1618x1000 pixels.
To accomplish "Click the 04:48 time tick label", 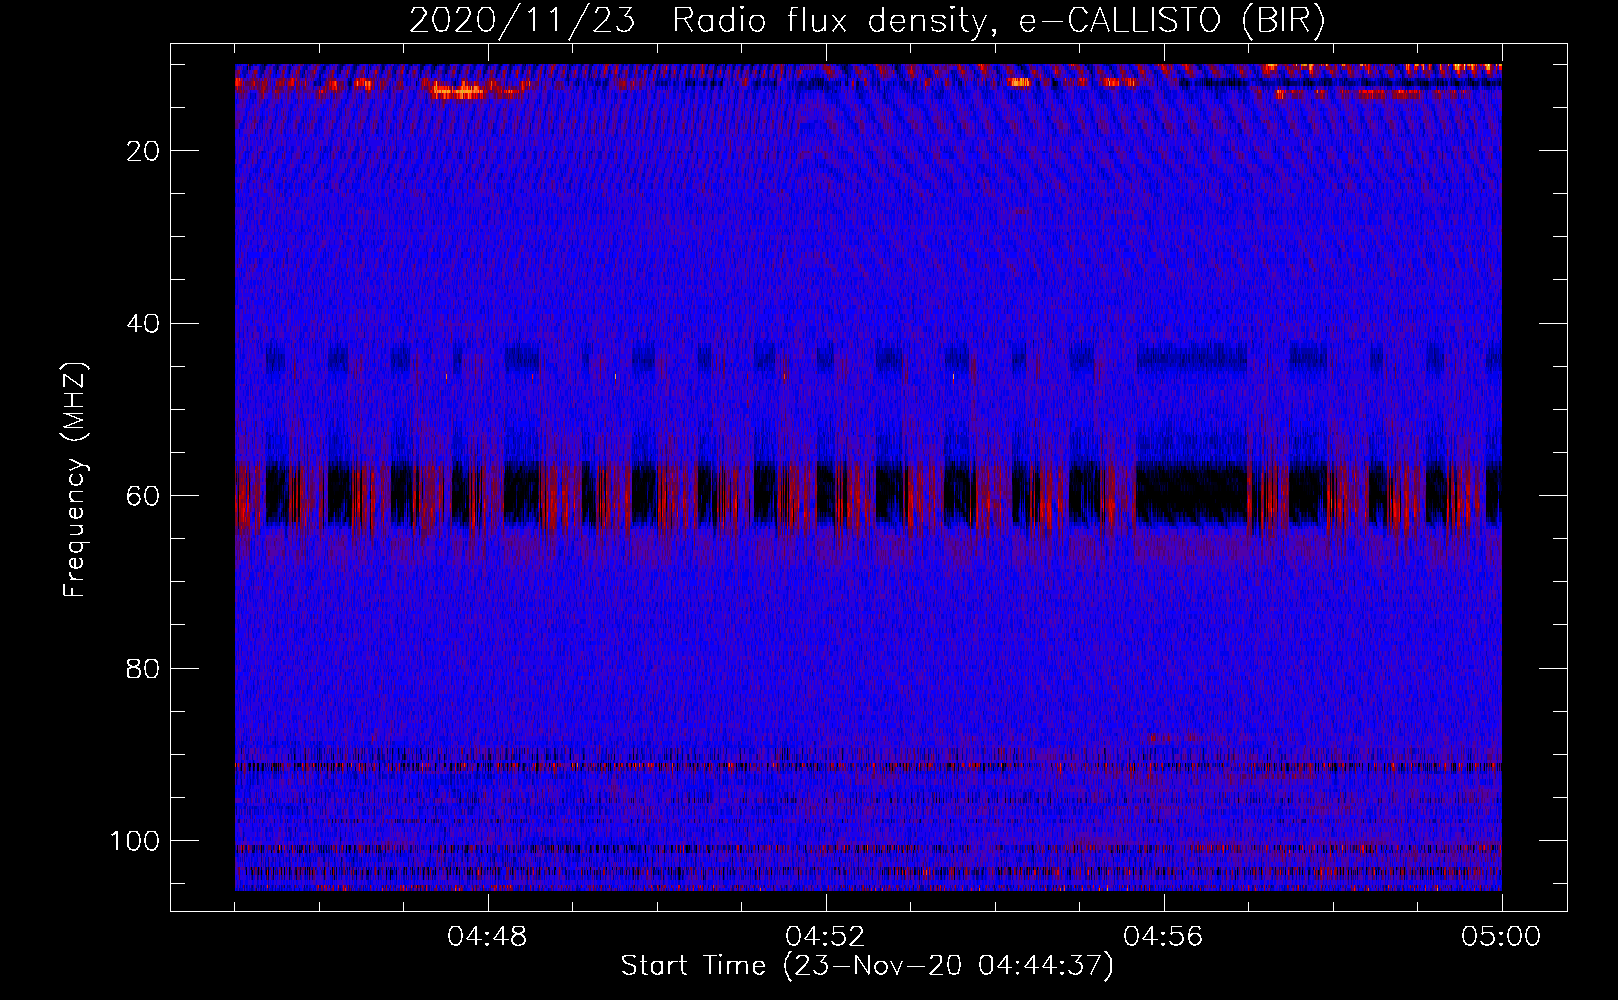I will [x=487, y=937].
